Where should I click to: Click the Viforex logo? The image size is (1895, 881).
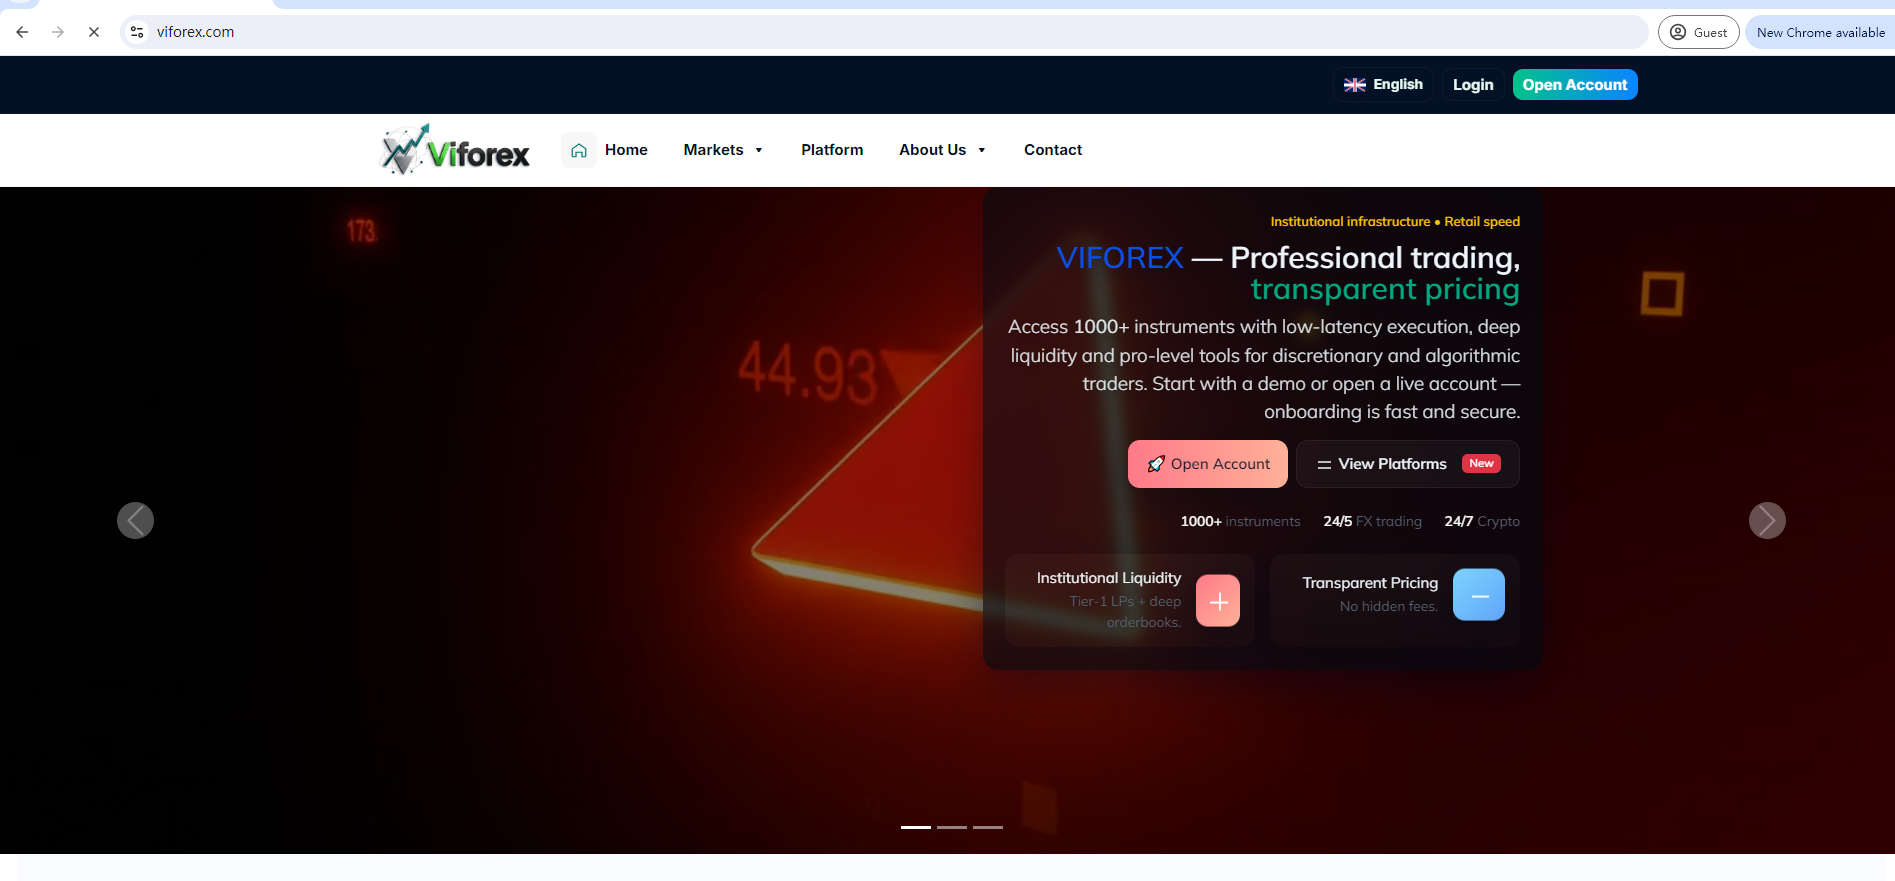(x=456, y=150)
